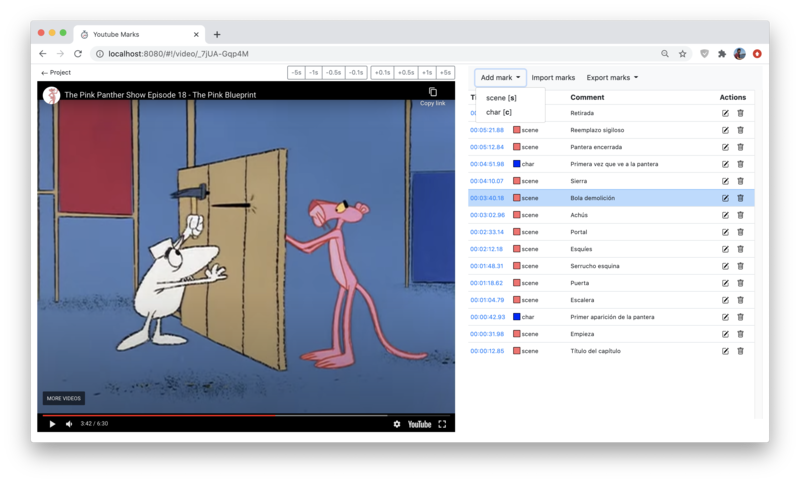Delete the Escalera mark
This screenshot has height=483, width=800.
pos(740,300)
